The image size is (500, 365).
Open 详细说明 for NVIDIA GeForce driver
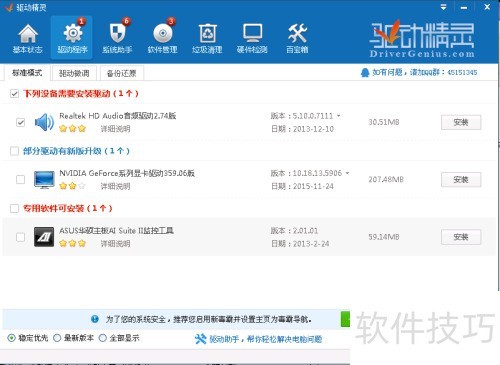coord(115,186)
